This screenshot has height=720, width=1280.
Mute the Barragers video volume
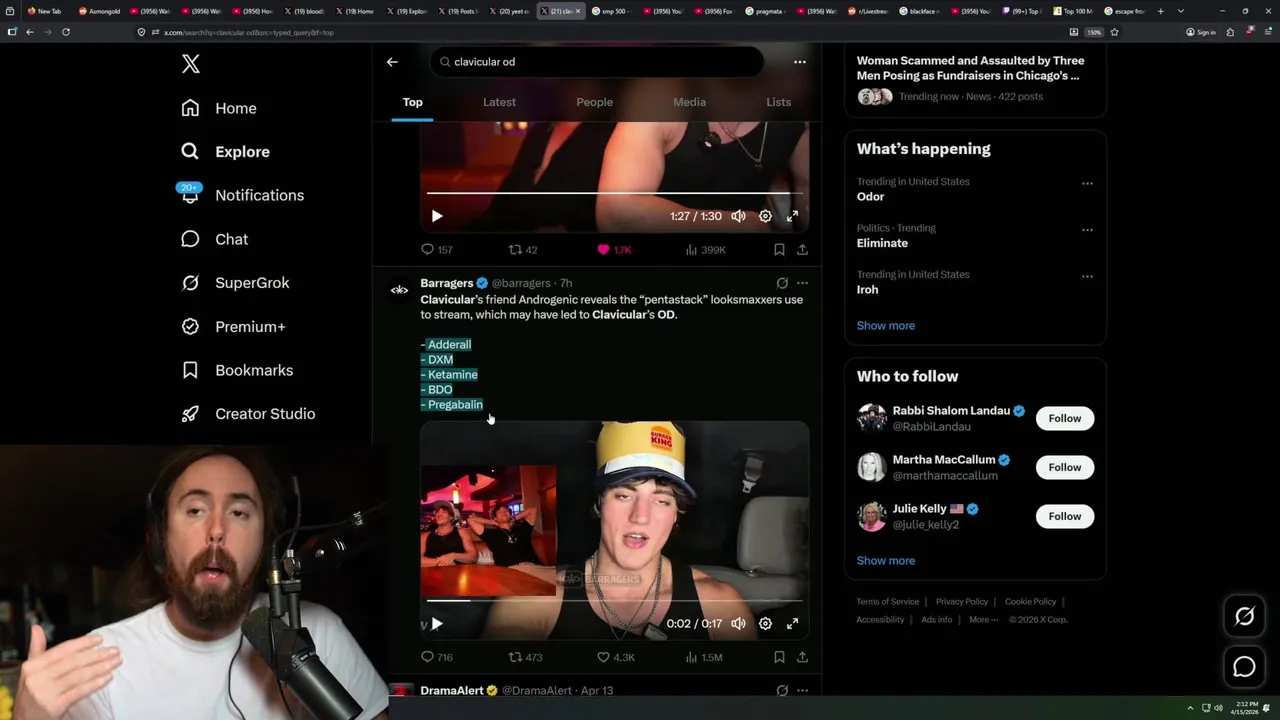pos(738,624)
